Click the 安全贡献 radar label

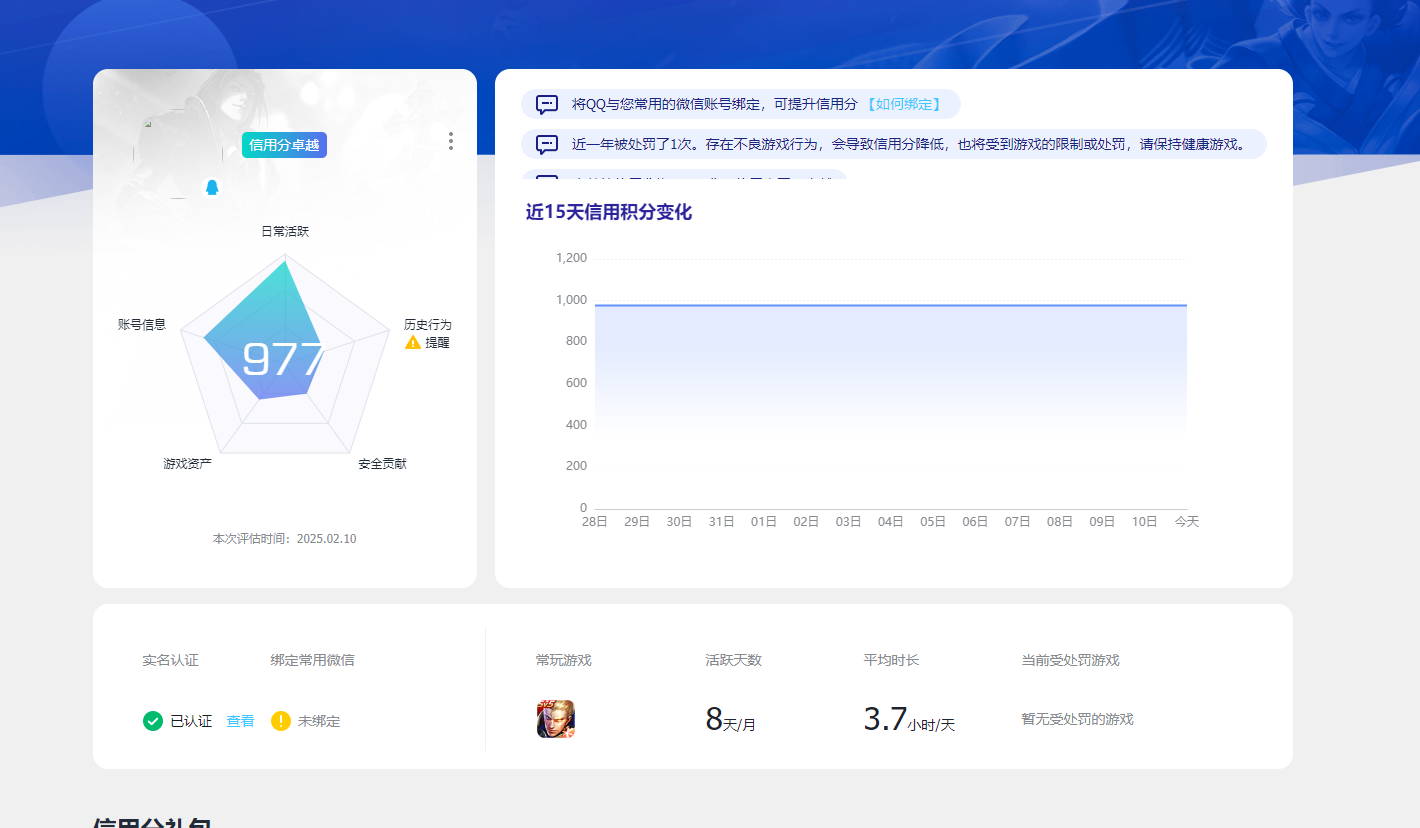pyautogui.click(x=382, y=464)
